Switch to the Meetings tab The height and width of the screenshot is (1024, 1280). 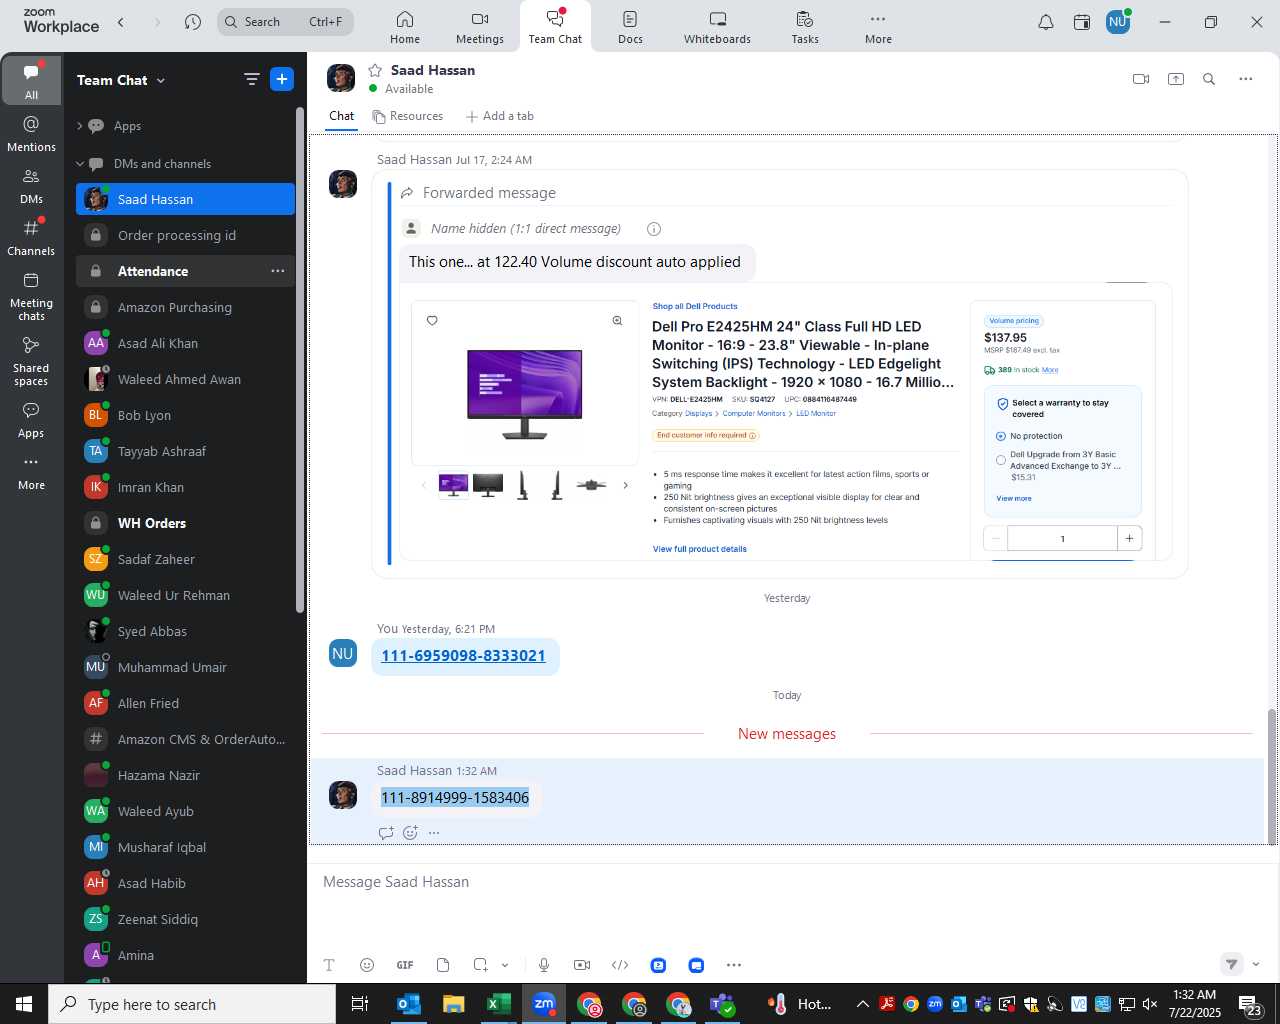point(480,27)
